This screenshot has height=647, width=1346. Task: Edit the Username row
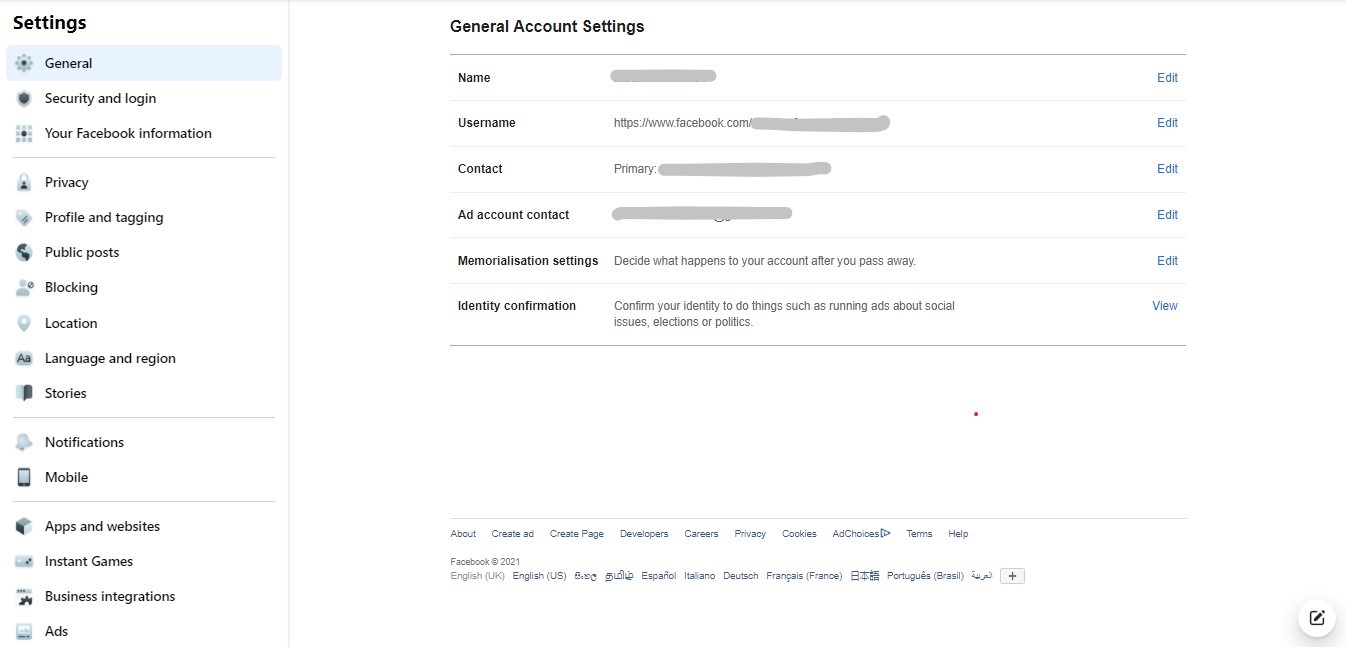pos(1167,123)
